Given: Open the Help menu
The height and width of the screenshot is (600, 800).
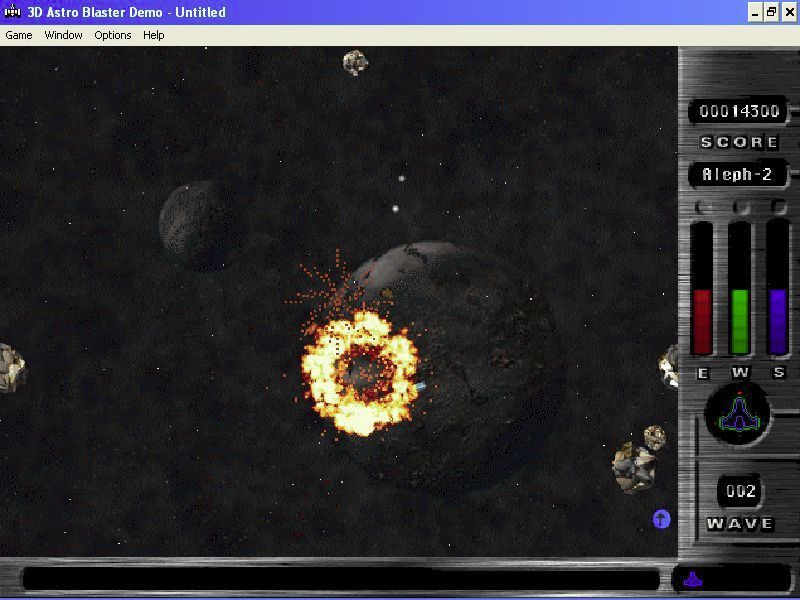Looking at the screenshot, I should point(152,35).
